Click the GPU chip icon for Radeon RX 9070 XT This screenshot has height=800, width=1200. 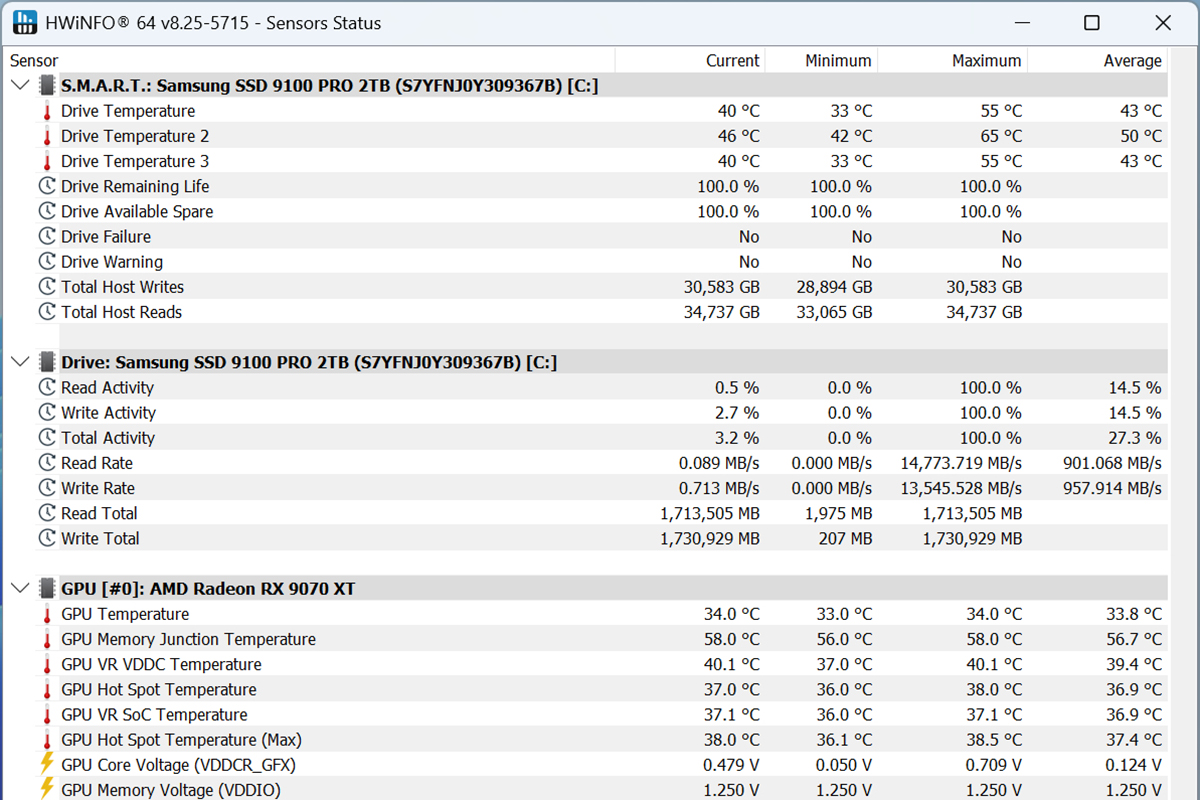click(x=47, y=589)
